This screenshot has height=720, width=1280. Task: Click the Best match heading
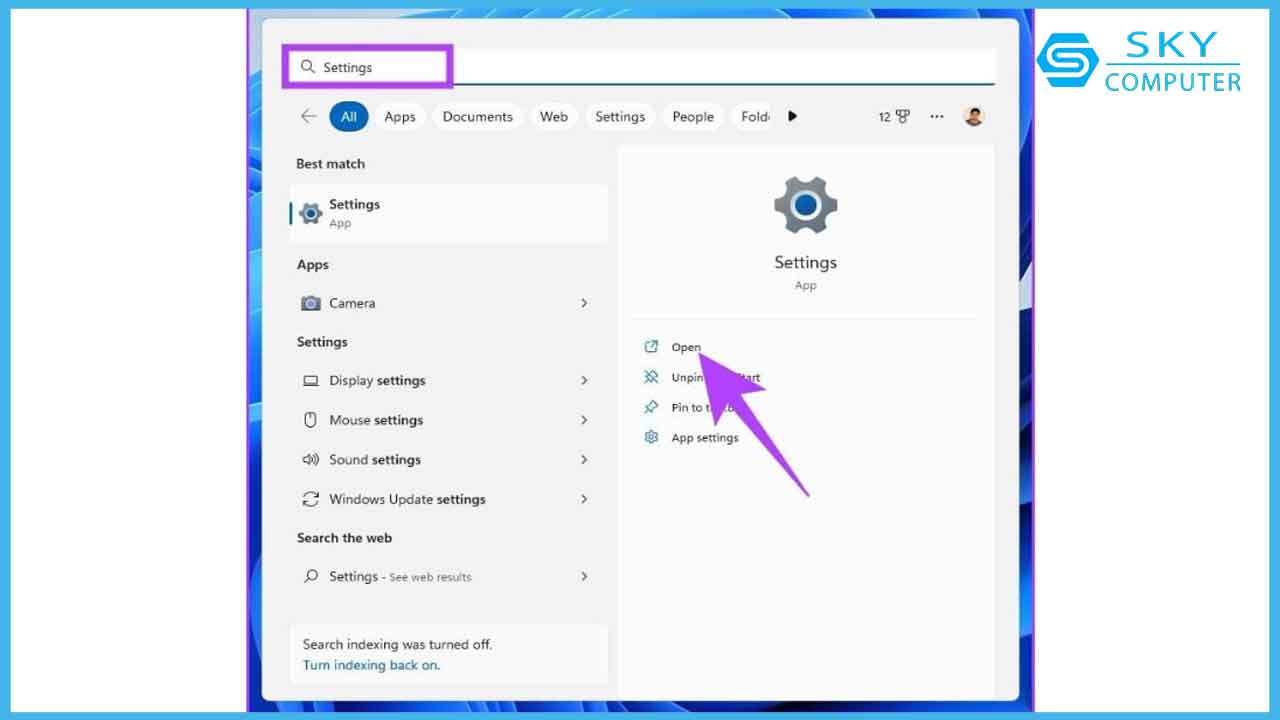coord(330,164)
